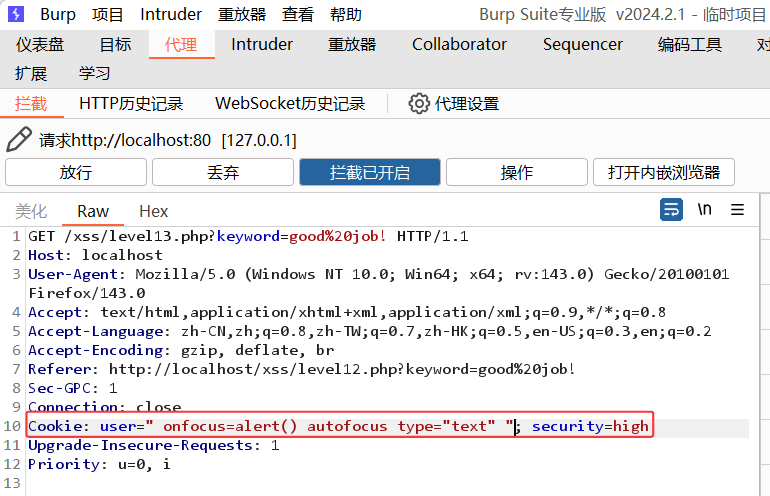Open the 查看 menu
This screenshot has width=770, height=496.
pos(298,14)
